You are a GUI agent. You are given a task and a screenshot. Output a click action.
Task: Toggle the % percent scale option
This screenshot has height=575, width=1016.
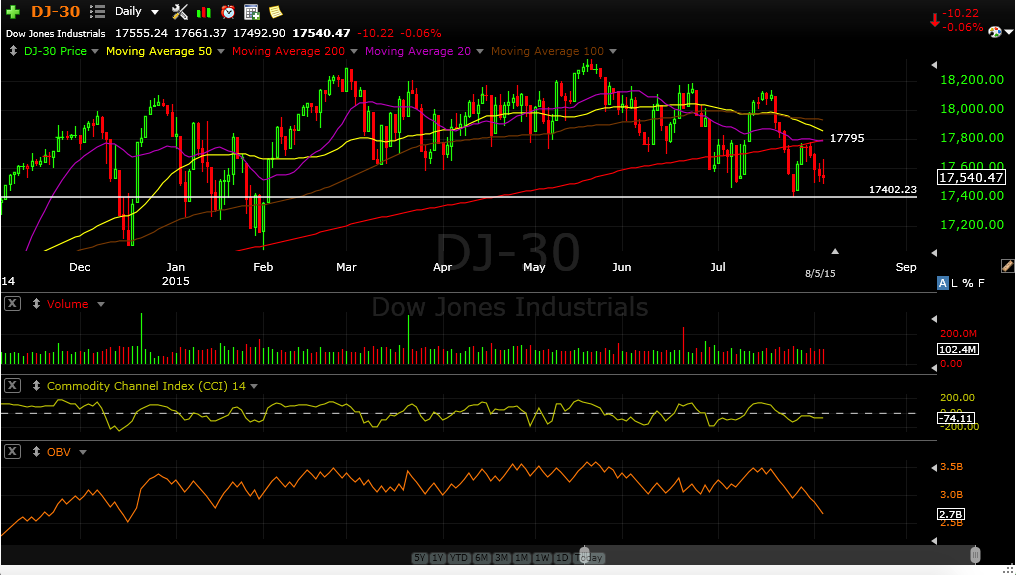[x=967, y=283]
